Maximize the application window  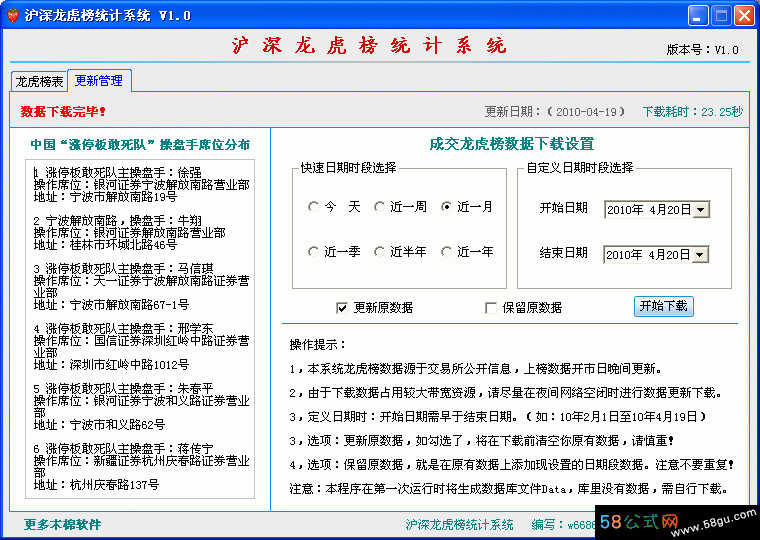[721, 16]
